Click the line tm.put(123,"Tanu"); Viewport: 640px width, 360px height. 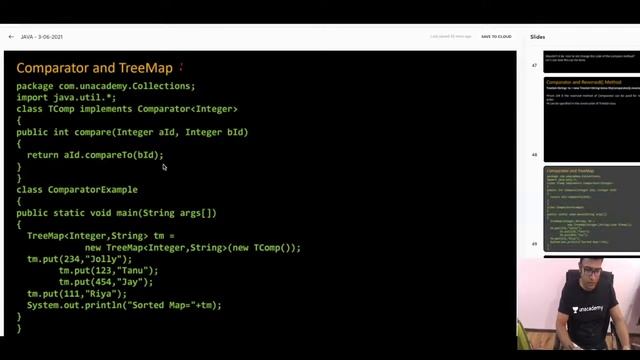tap(108, 271)
